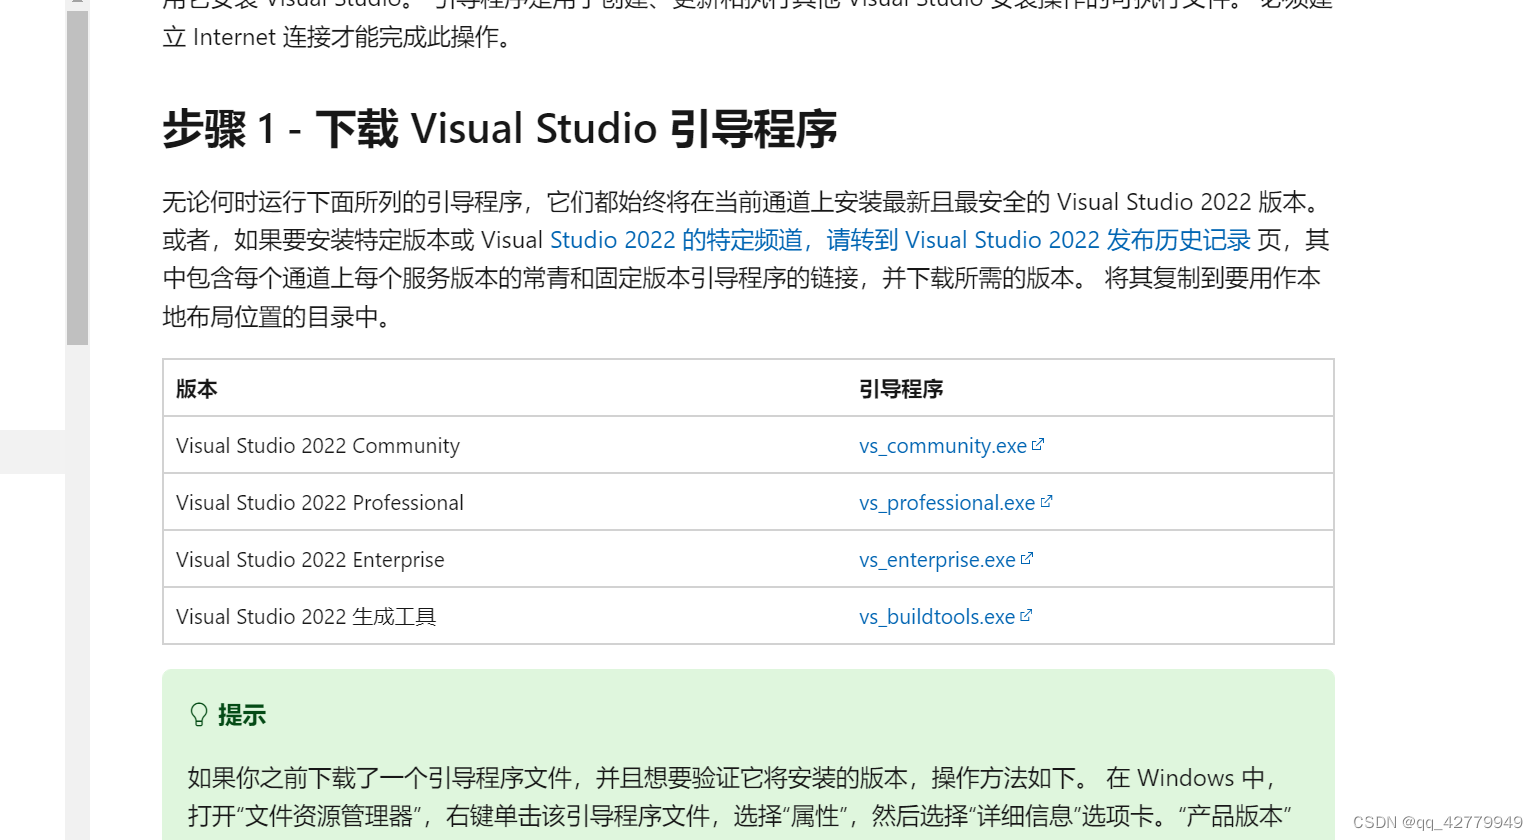Image resolution: width=1538 pixels, height=840 pixels.
Task: Click the 提示 tip title
Action: click(242, 715)
